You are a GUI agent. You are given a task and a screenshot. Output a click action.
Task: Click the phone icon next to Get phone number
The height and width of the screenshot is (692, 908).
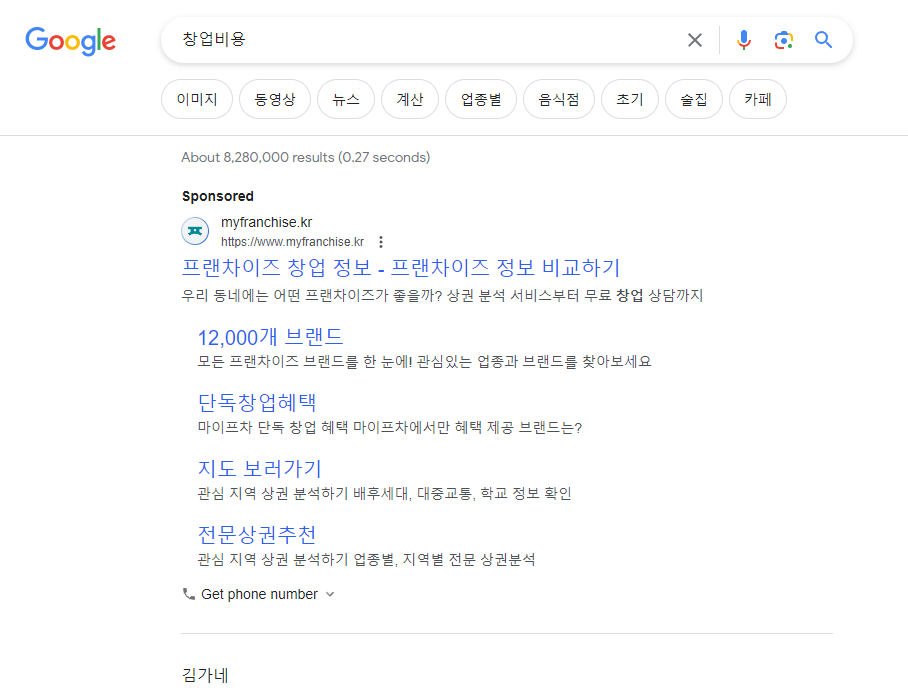(188, 593)
